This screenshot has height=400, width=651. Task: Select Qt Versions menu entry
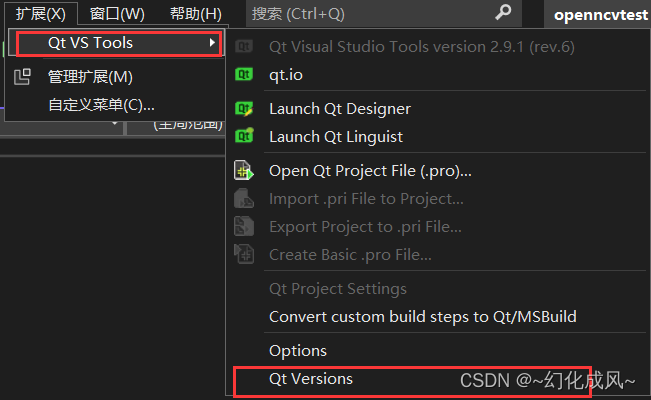[311, 379]
